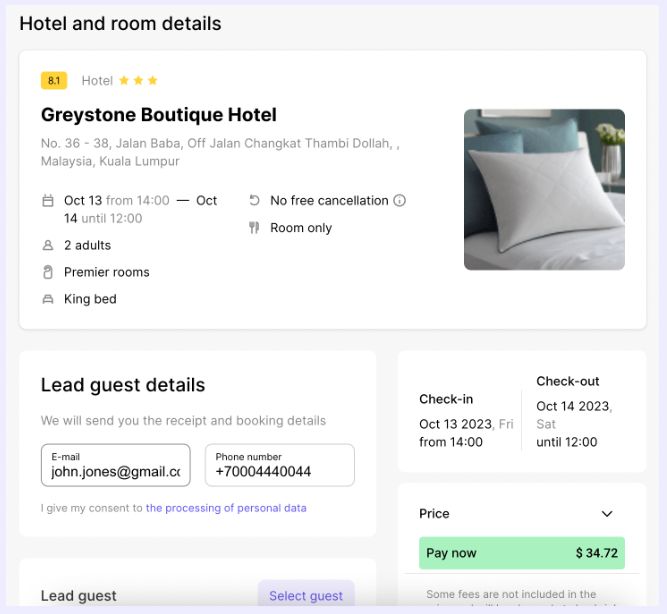Click the 8.1 rating badge
The image size is (667, 614).
coord(54,80)
